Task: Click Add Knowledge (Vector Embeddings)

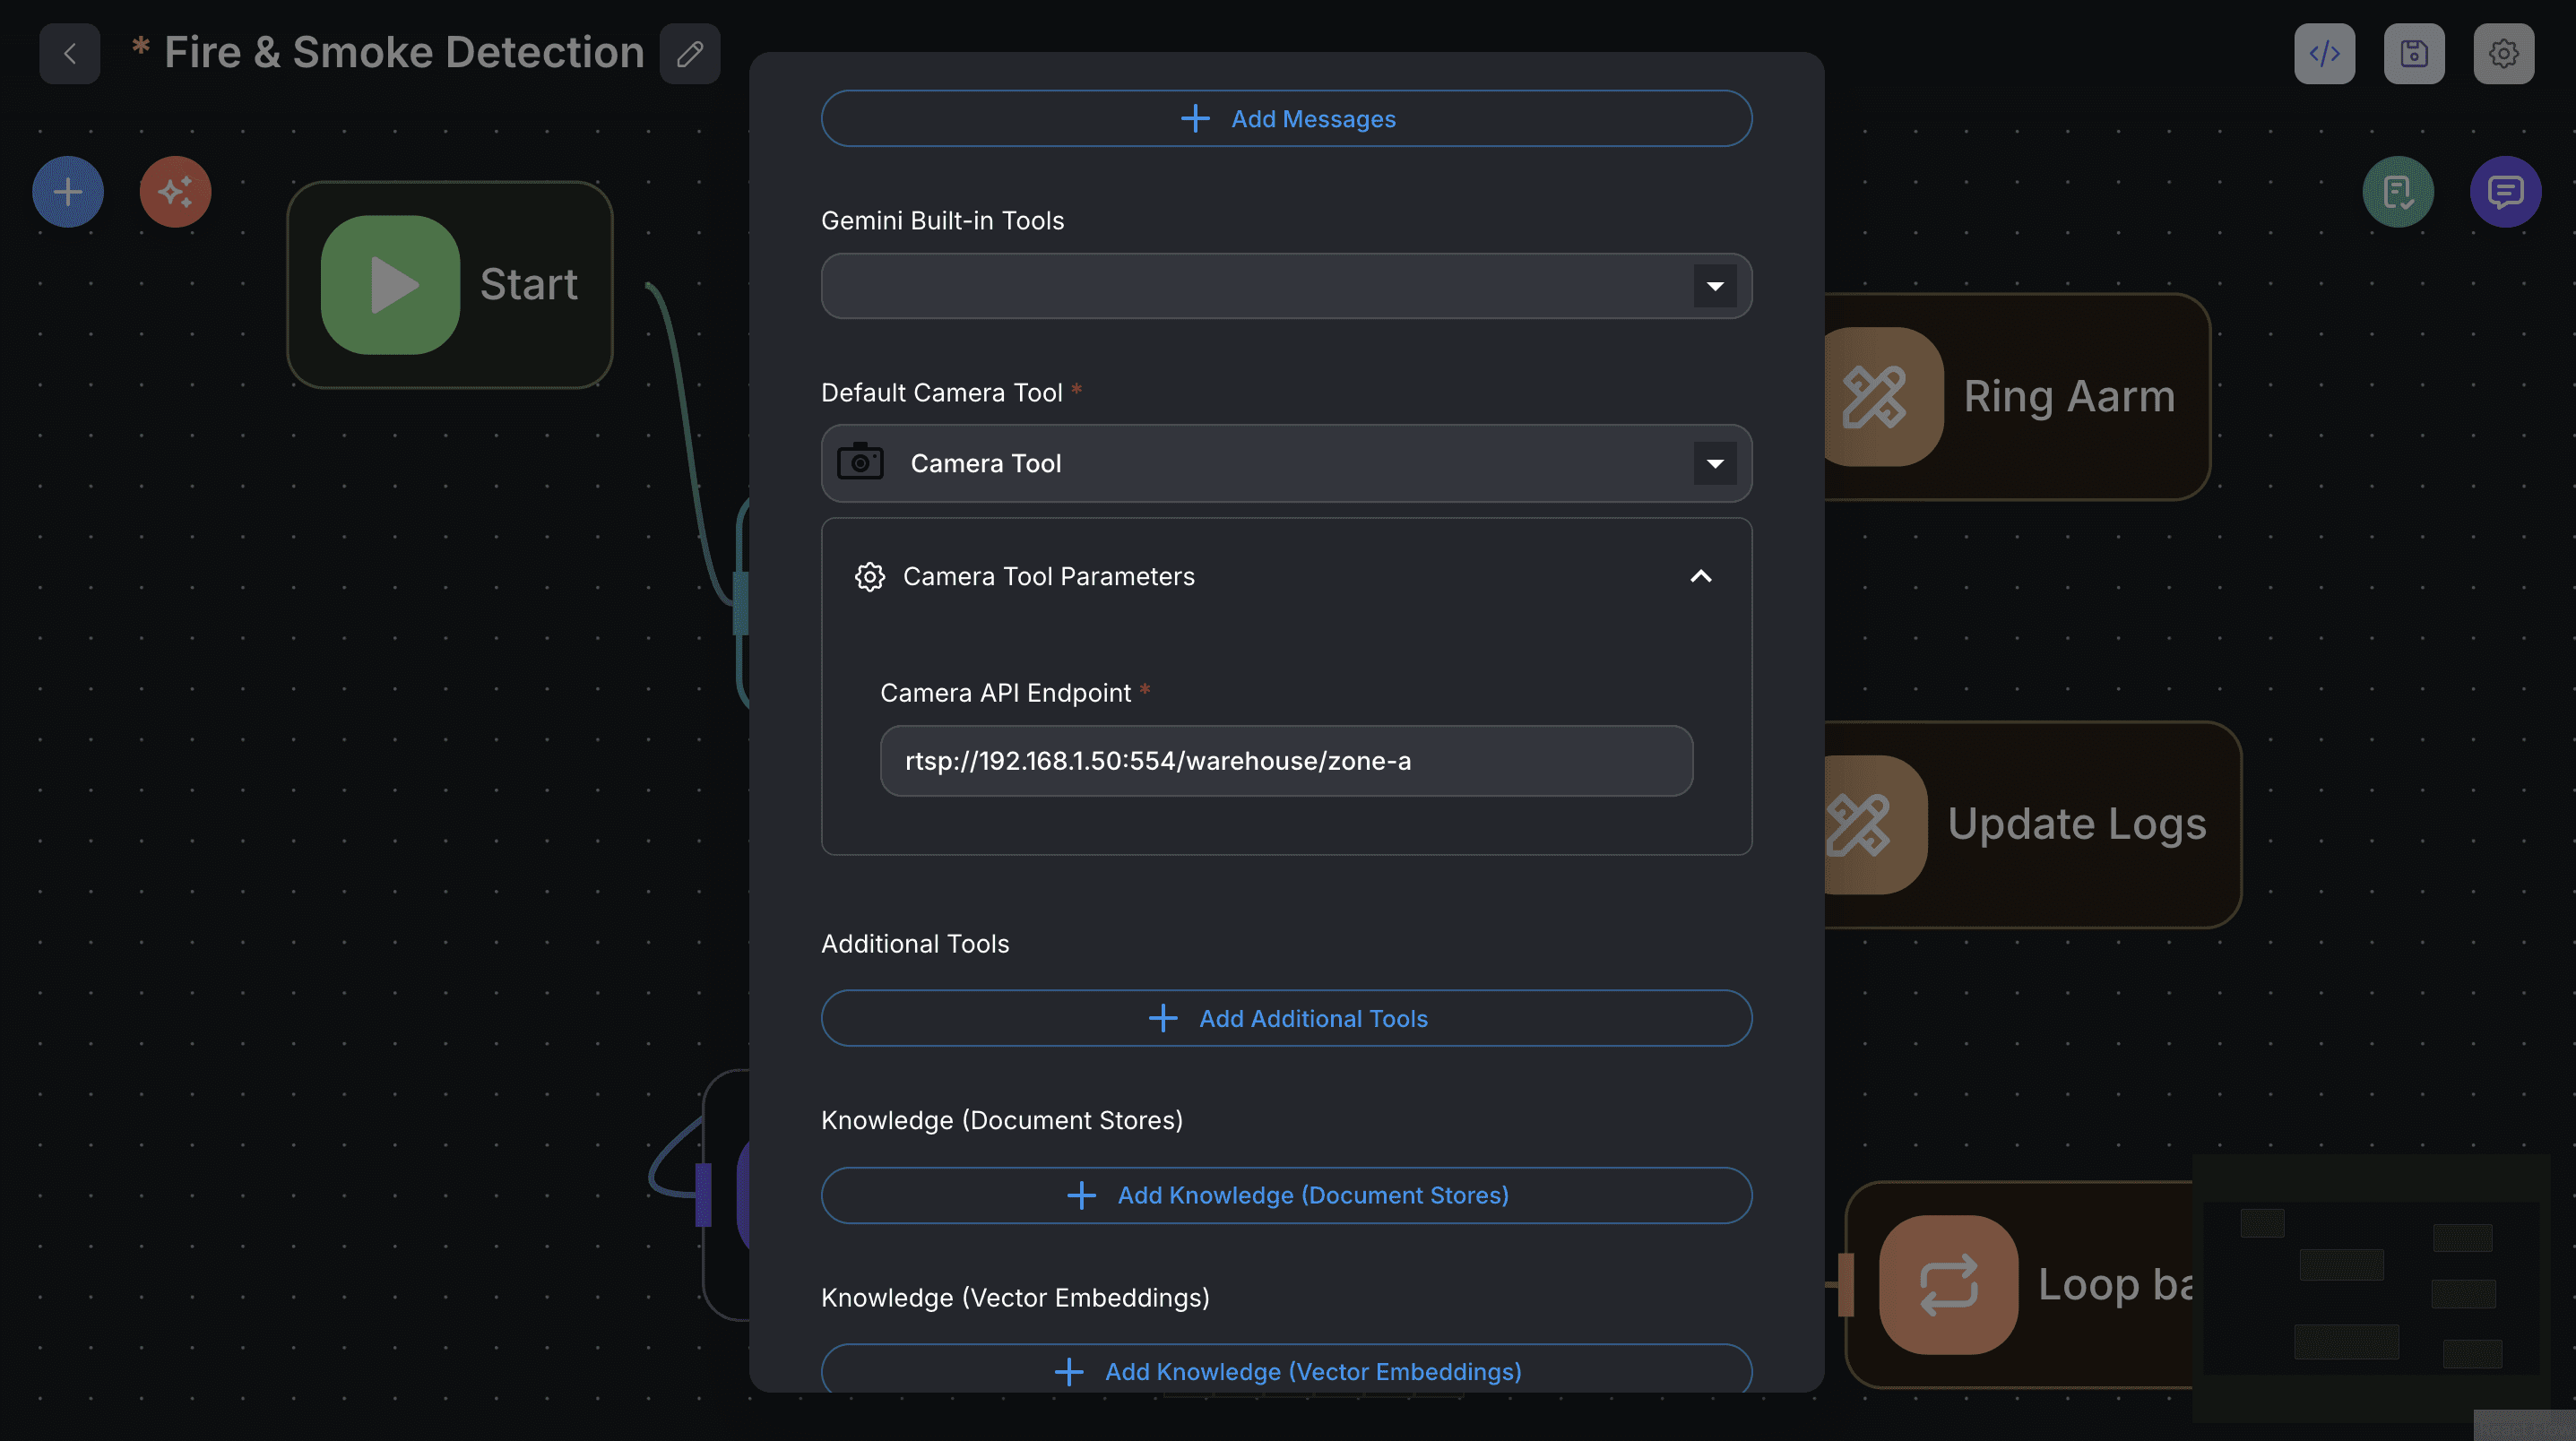Action: (x=1285, y=1370)
